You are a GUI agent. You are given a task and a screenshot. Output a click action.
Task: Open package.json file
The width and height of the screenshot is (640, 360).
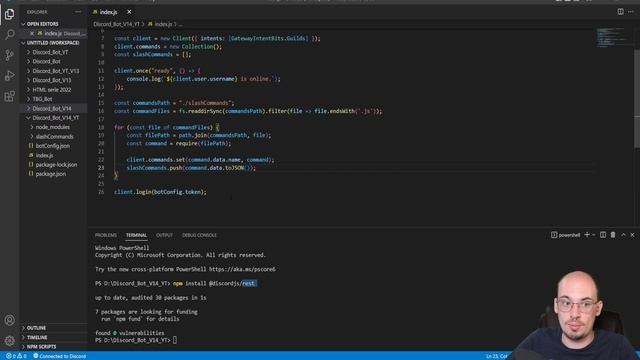[x=53, y=174]
